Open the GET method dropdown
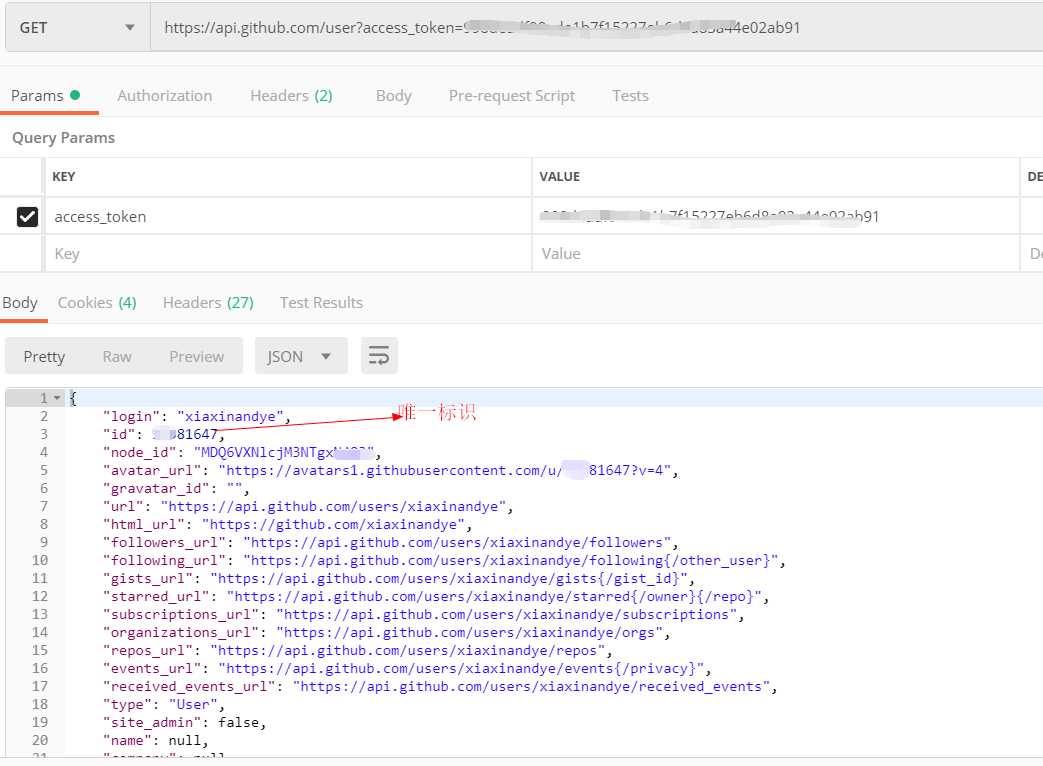 click(x=77, y=28)
